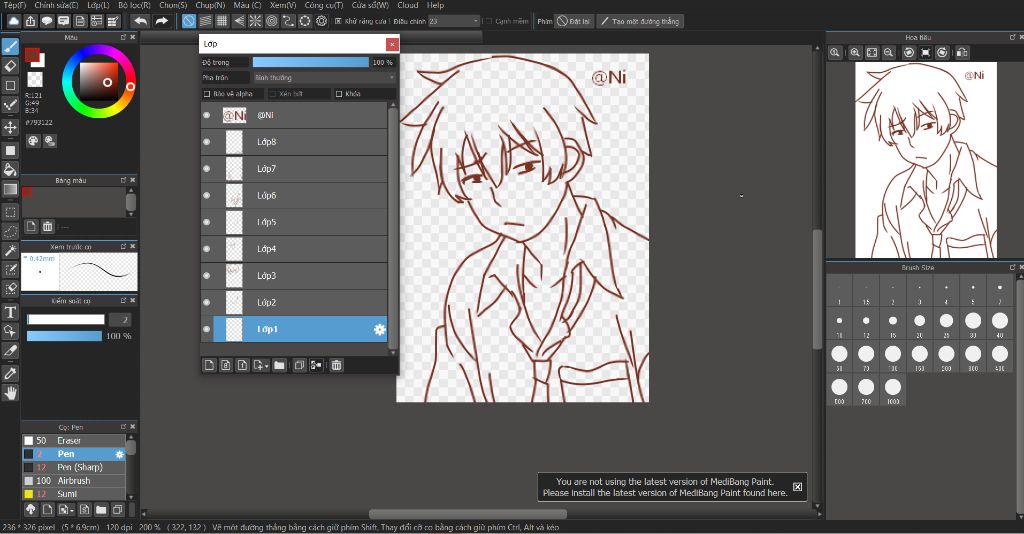Toggle the Khử răng cưa checkbox
This screenshot has width=1024, height=534.
[338, 21]
